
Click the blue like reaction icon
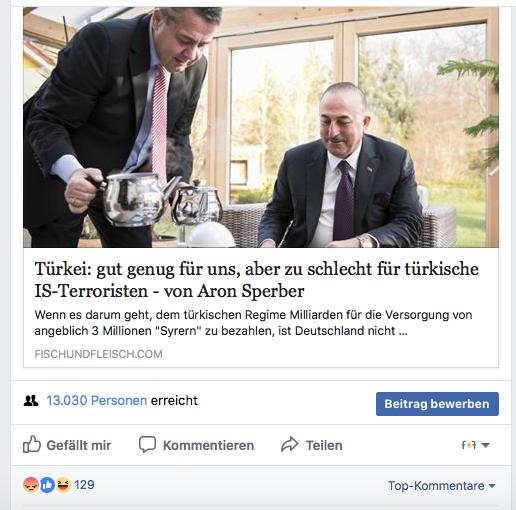[47, 485]
